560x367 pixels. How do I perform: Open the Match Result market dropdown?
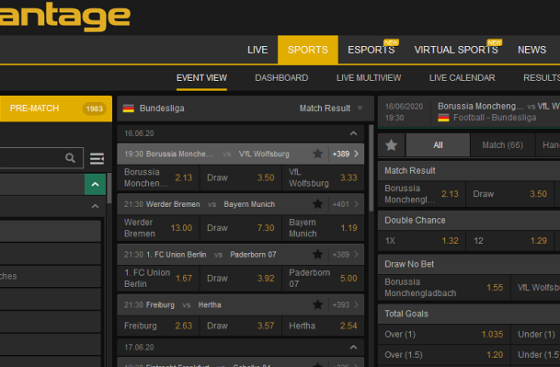[331, 108]
